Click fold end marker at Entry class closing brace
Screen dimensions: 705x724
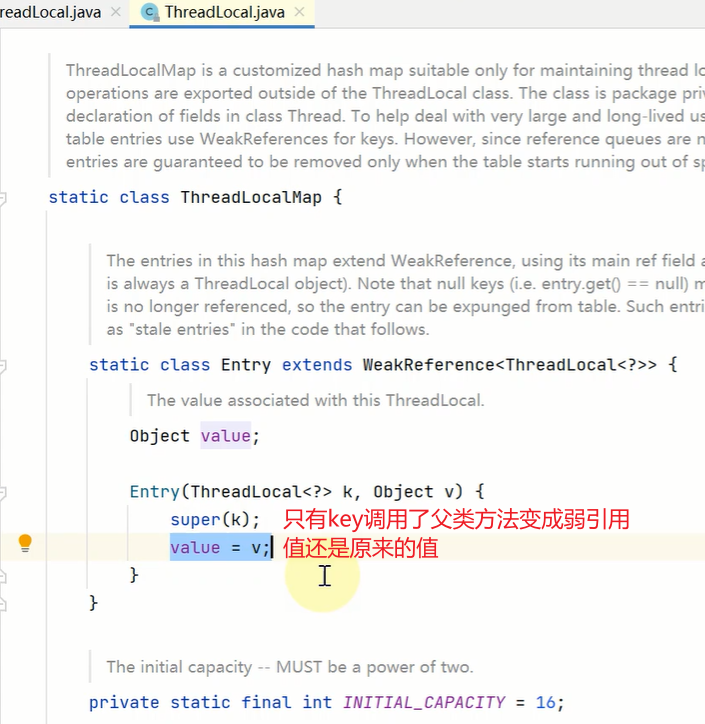pyautogui.click(x=3, y=603)
